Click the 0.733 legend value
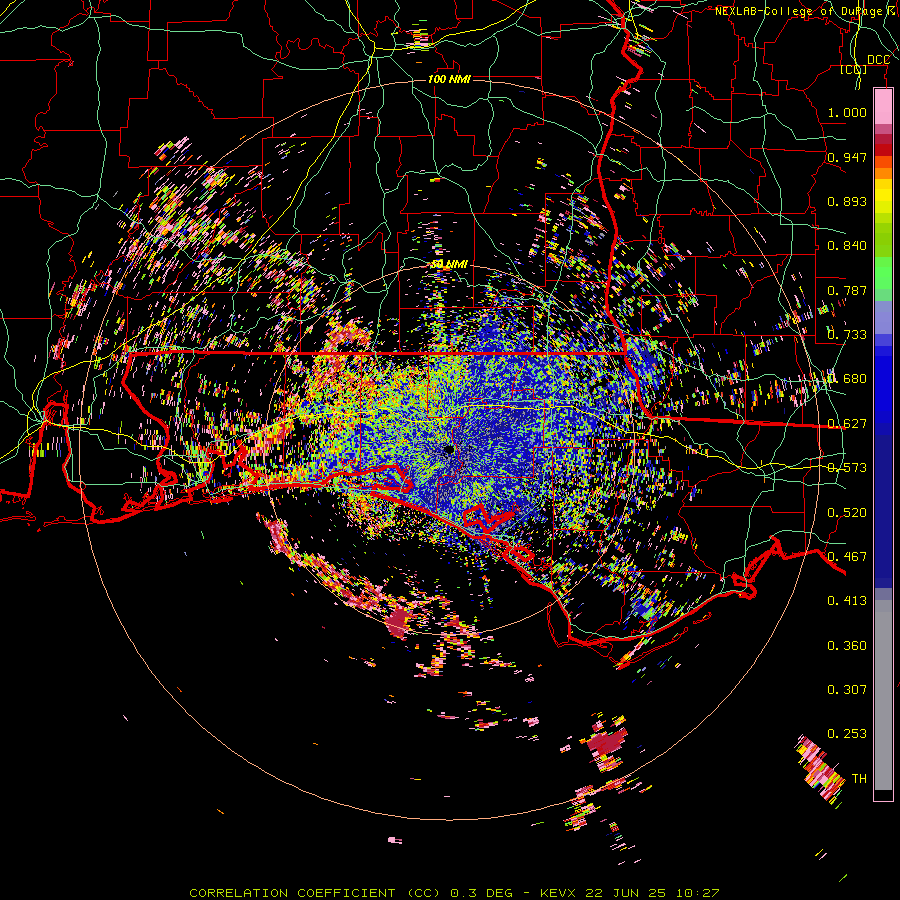Screen dimensions: 900x900 point(847,335)
